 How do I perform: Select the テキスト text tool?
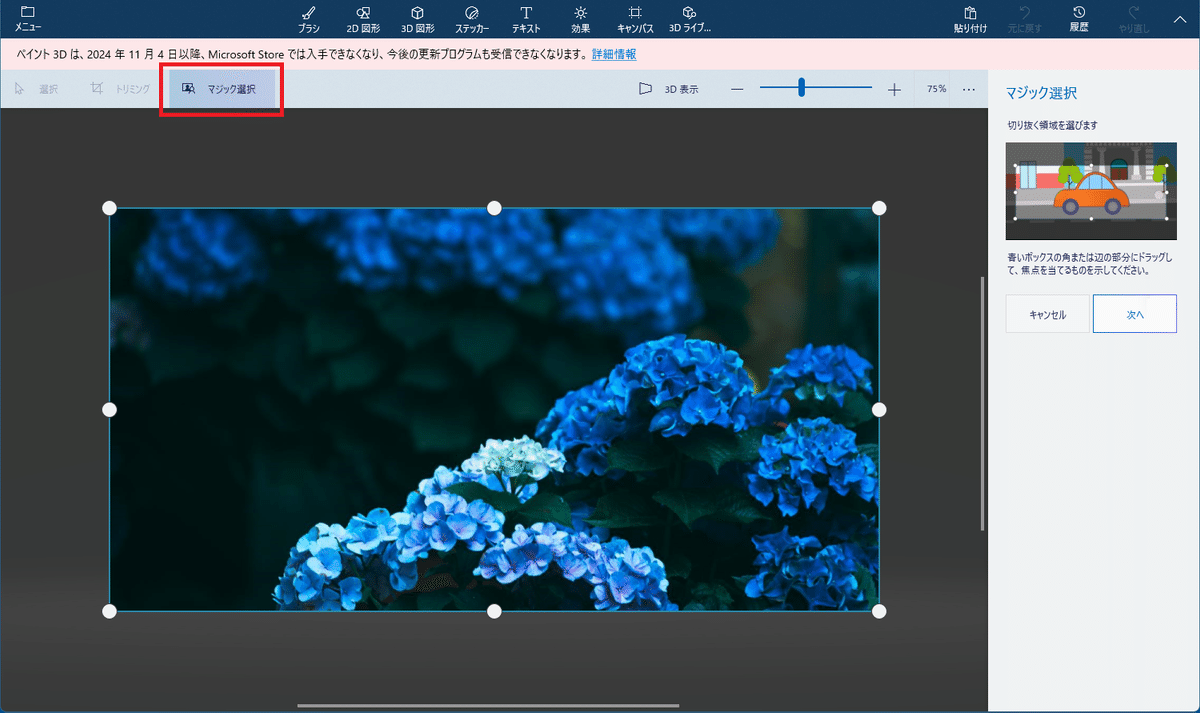tap(526, 18)
